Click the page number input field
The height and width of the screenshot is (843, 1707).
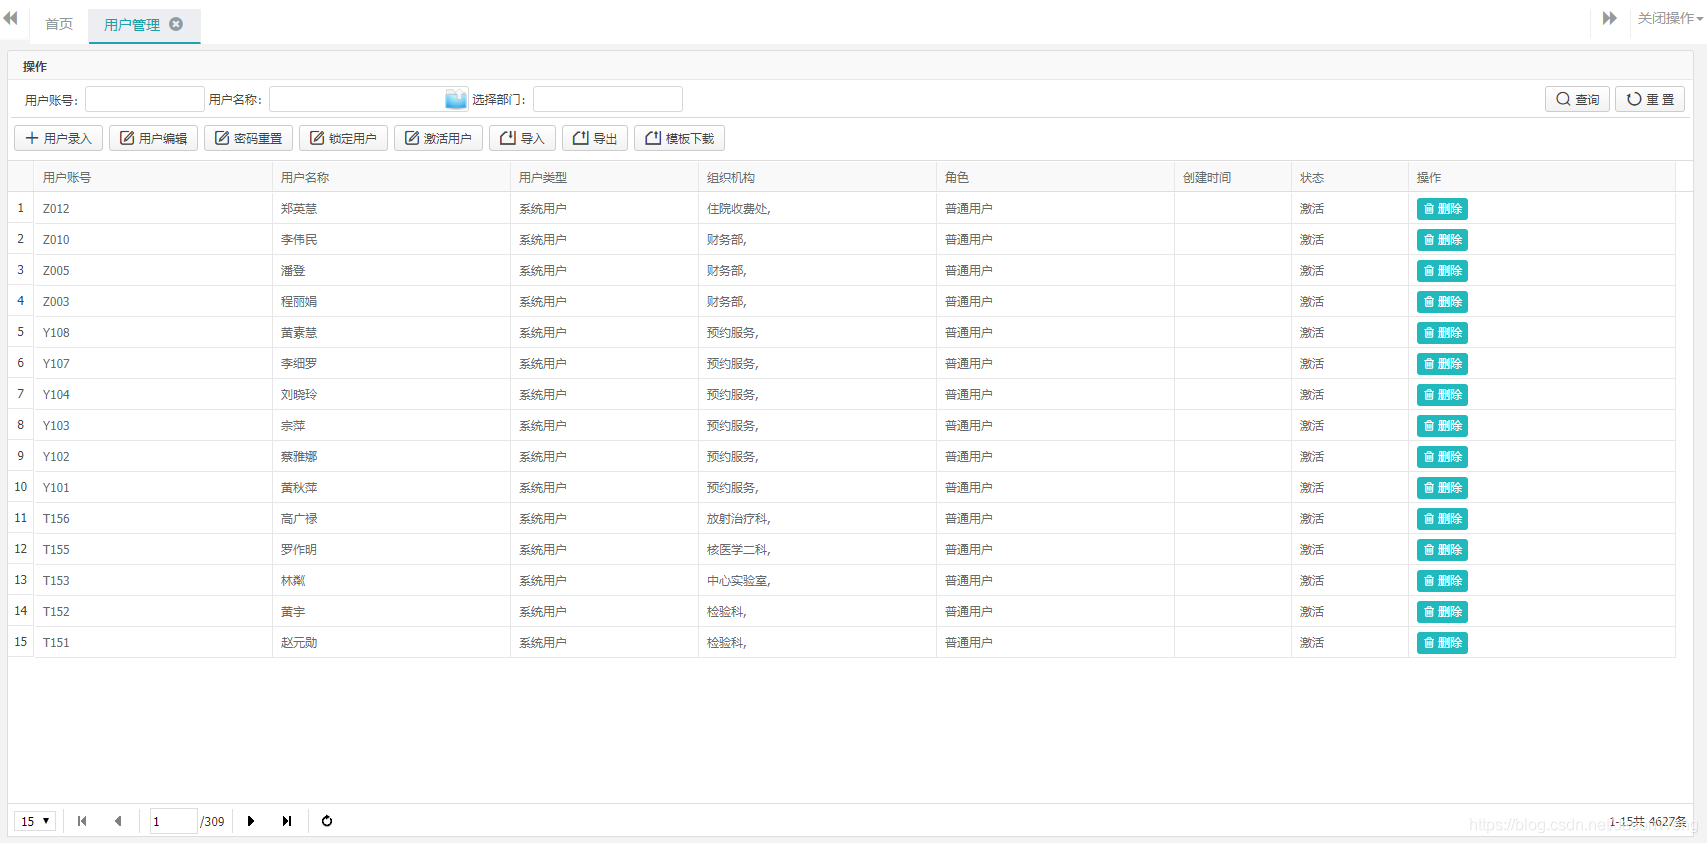[x=173, y=821]
